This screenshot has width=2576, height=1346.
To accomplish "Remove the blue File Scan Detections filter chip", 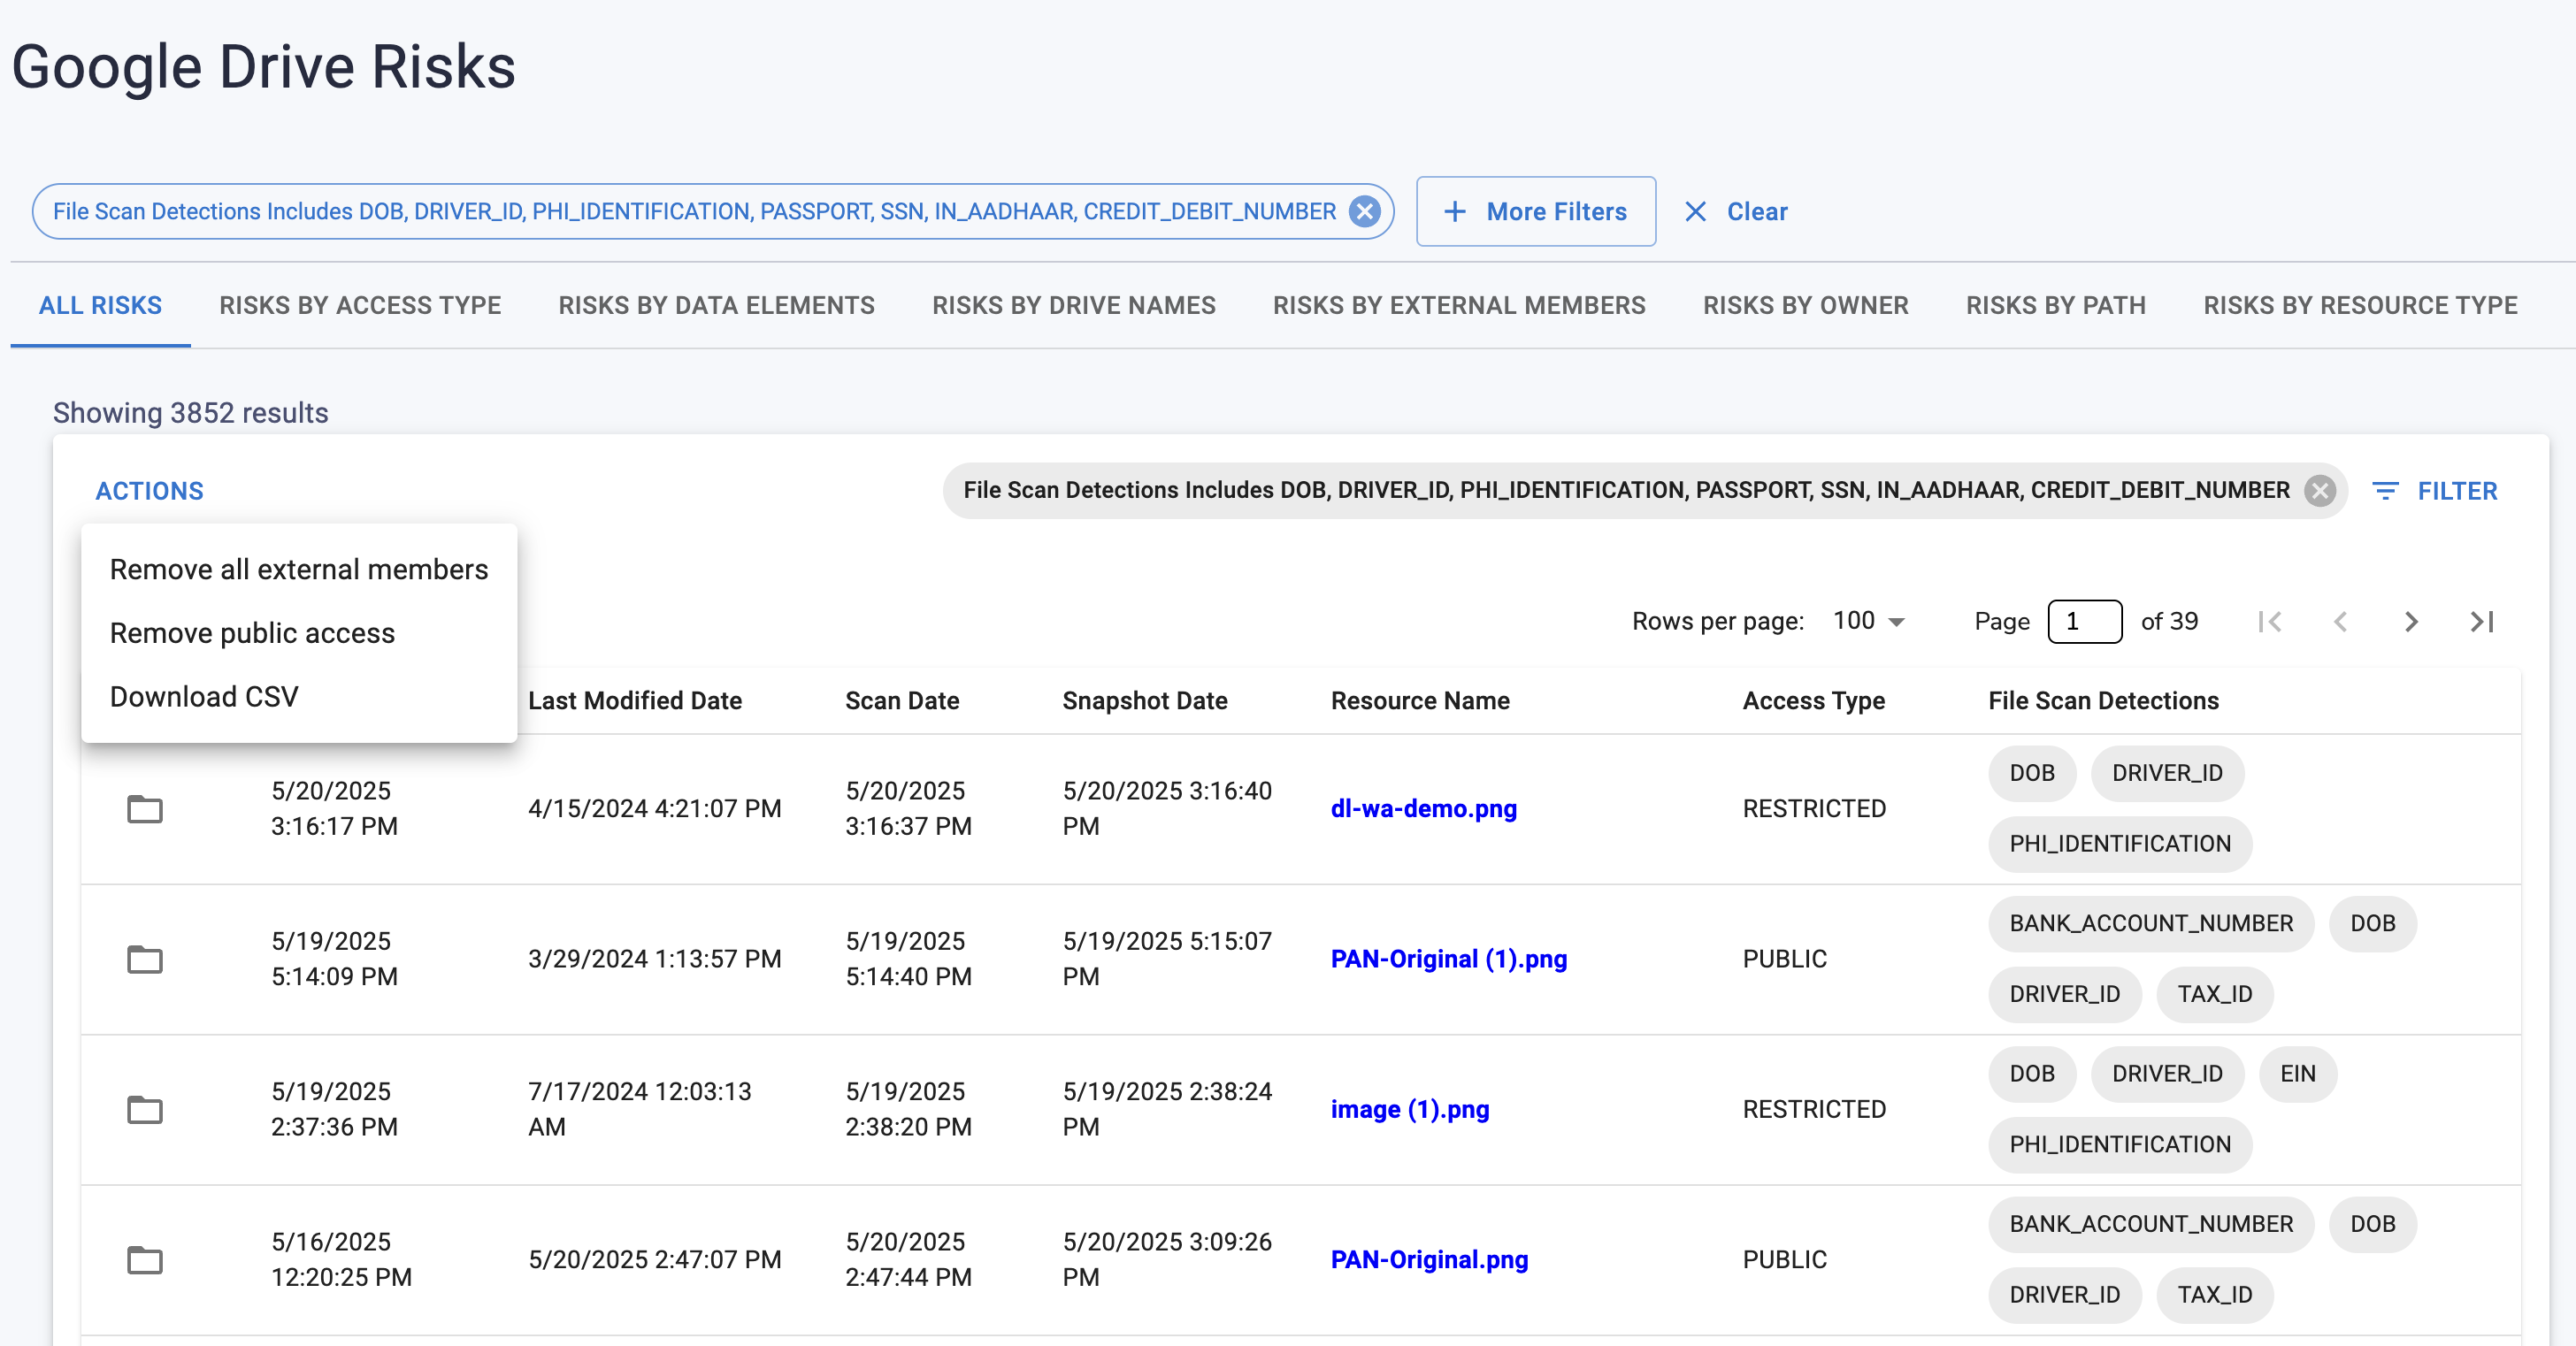I will click(1364, 211).
